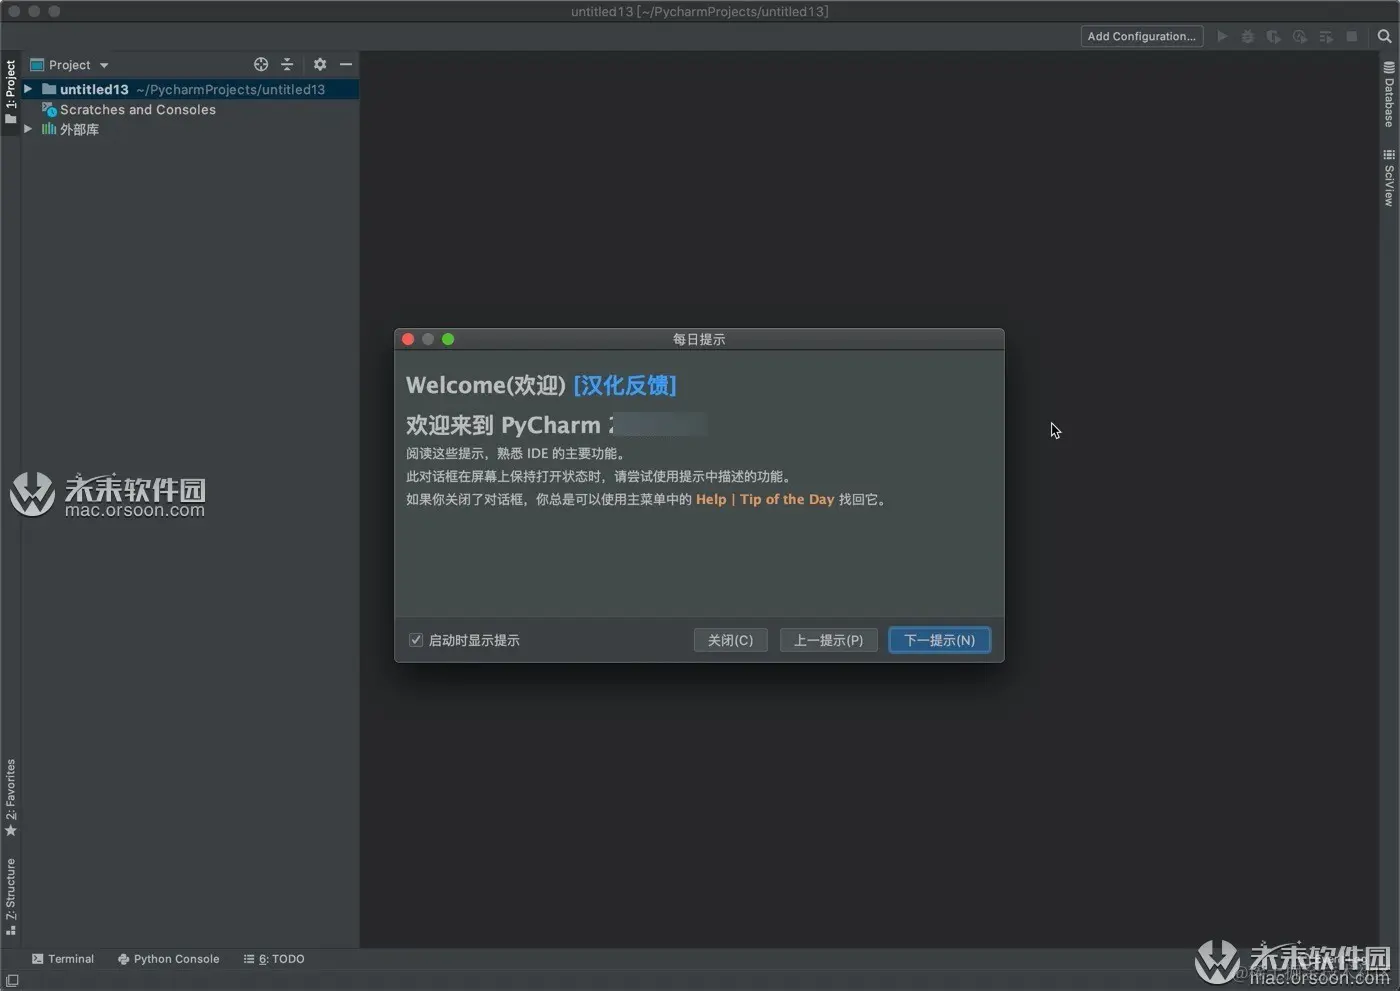Click the Run with Coverage icon
The width and height of the screenshot is (1400, 991).
tap(1274, 36)
